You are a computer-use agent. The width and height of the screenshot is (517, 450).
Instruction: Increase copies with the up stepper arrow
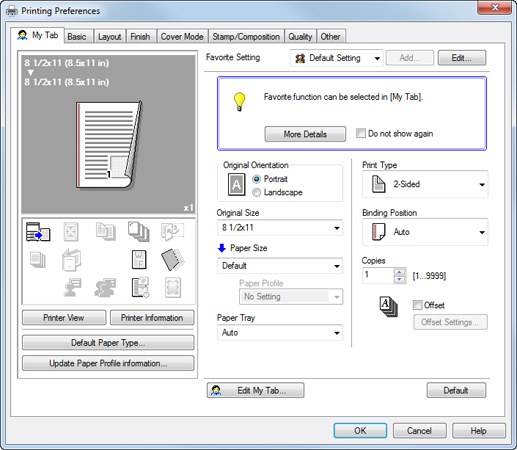point(399,272)
